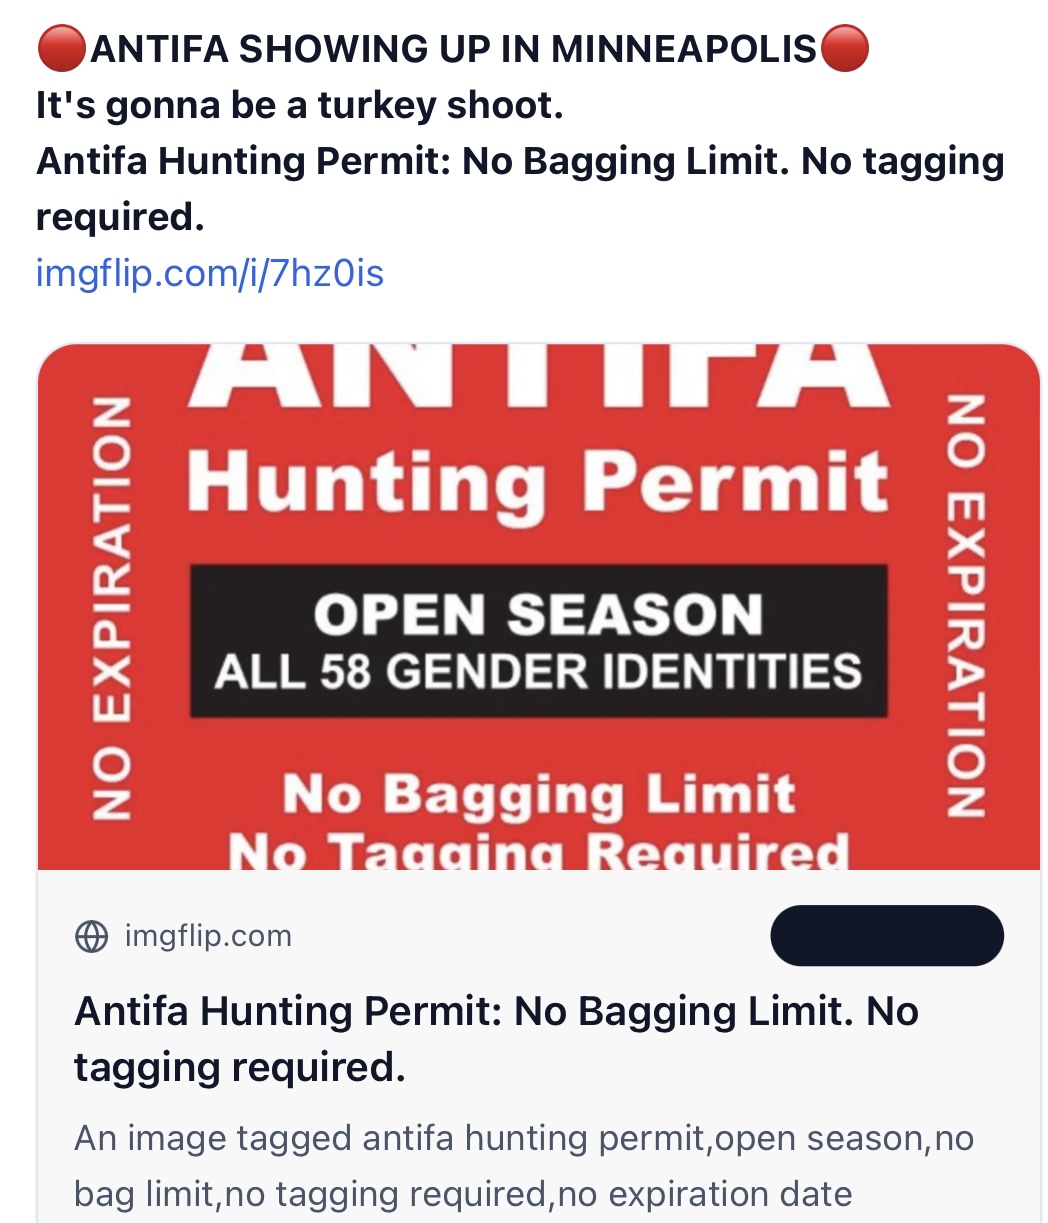Select the card description about image tags
The width and height of the screenshot is (1048, 1223).
pos(523,1166)
